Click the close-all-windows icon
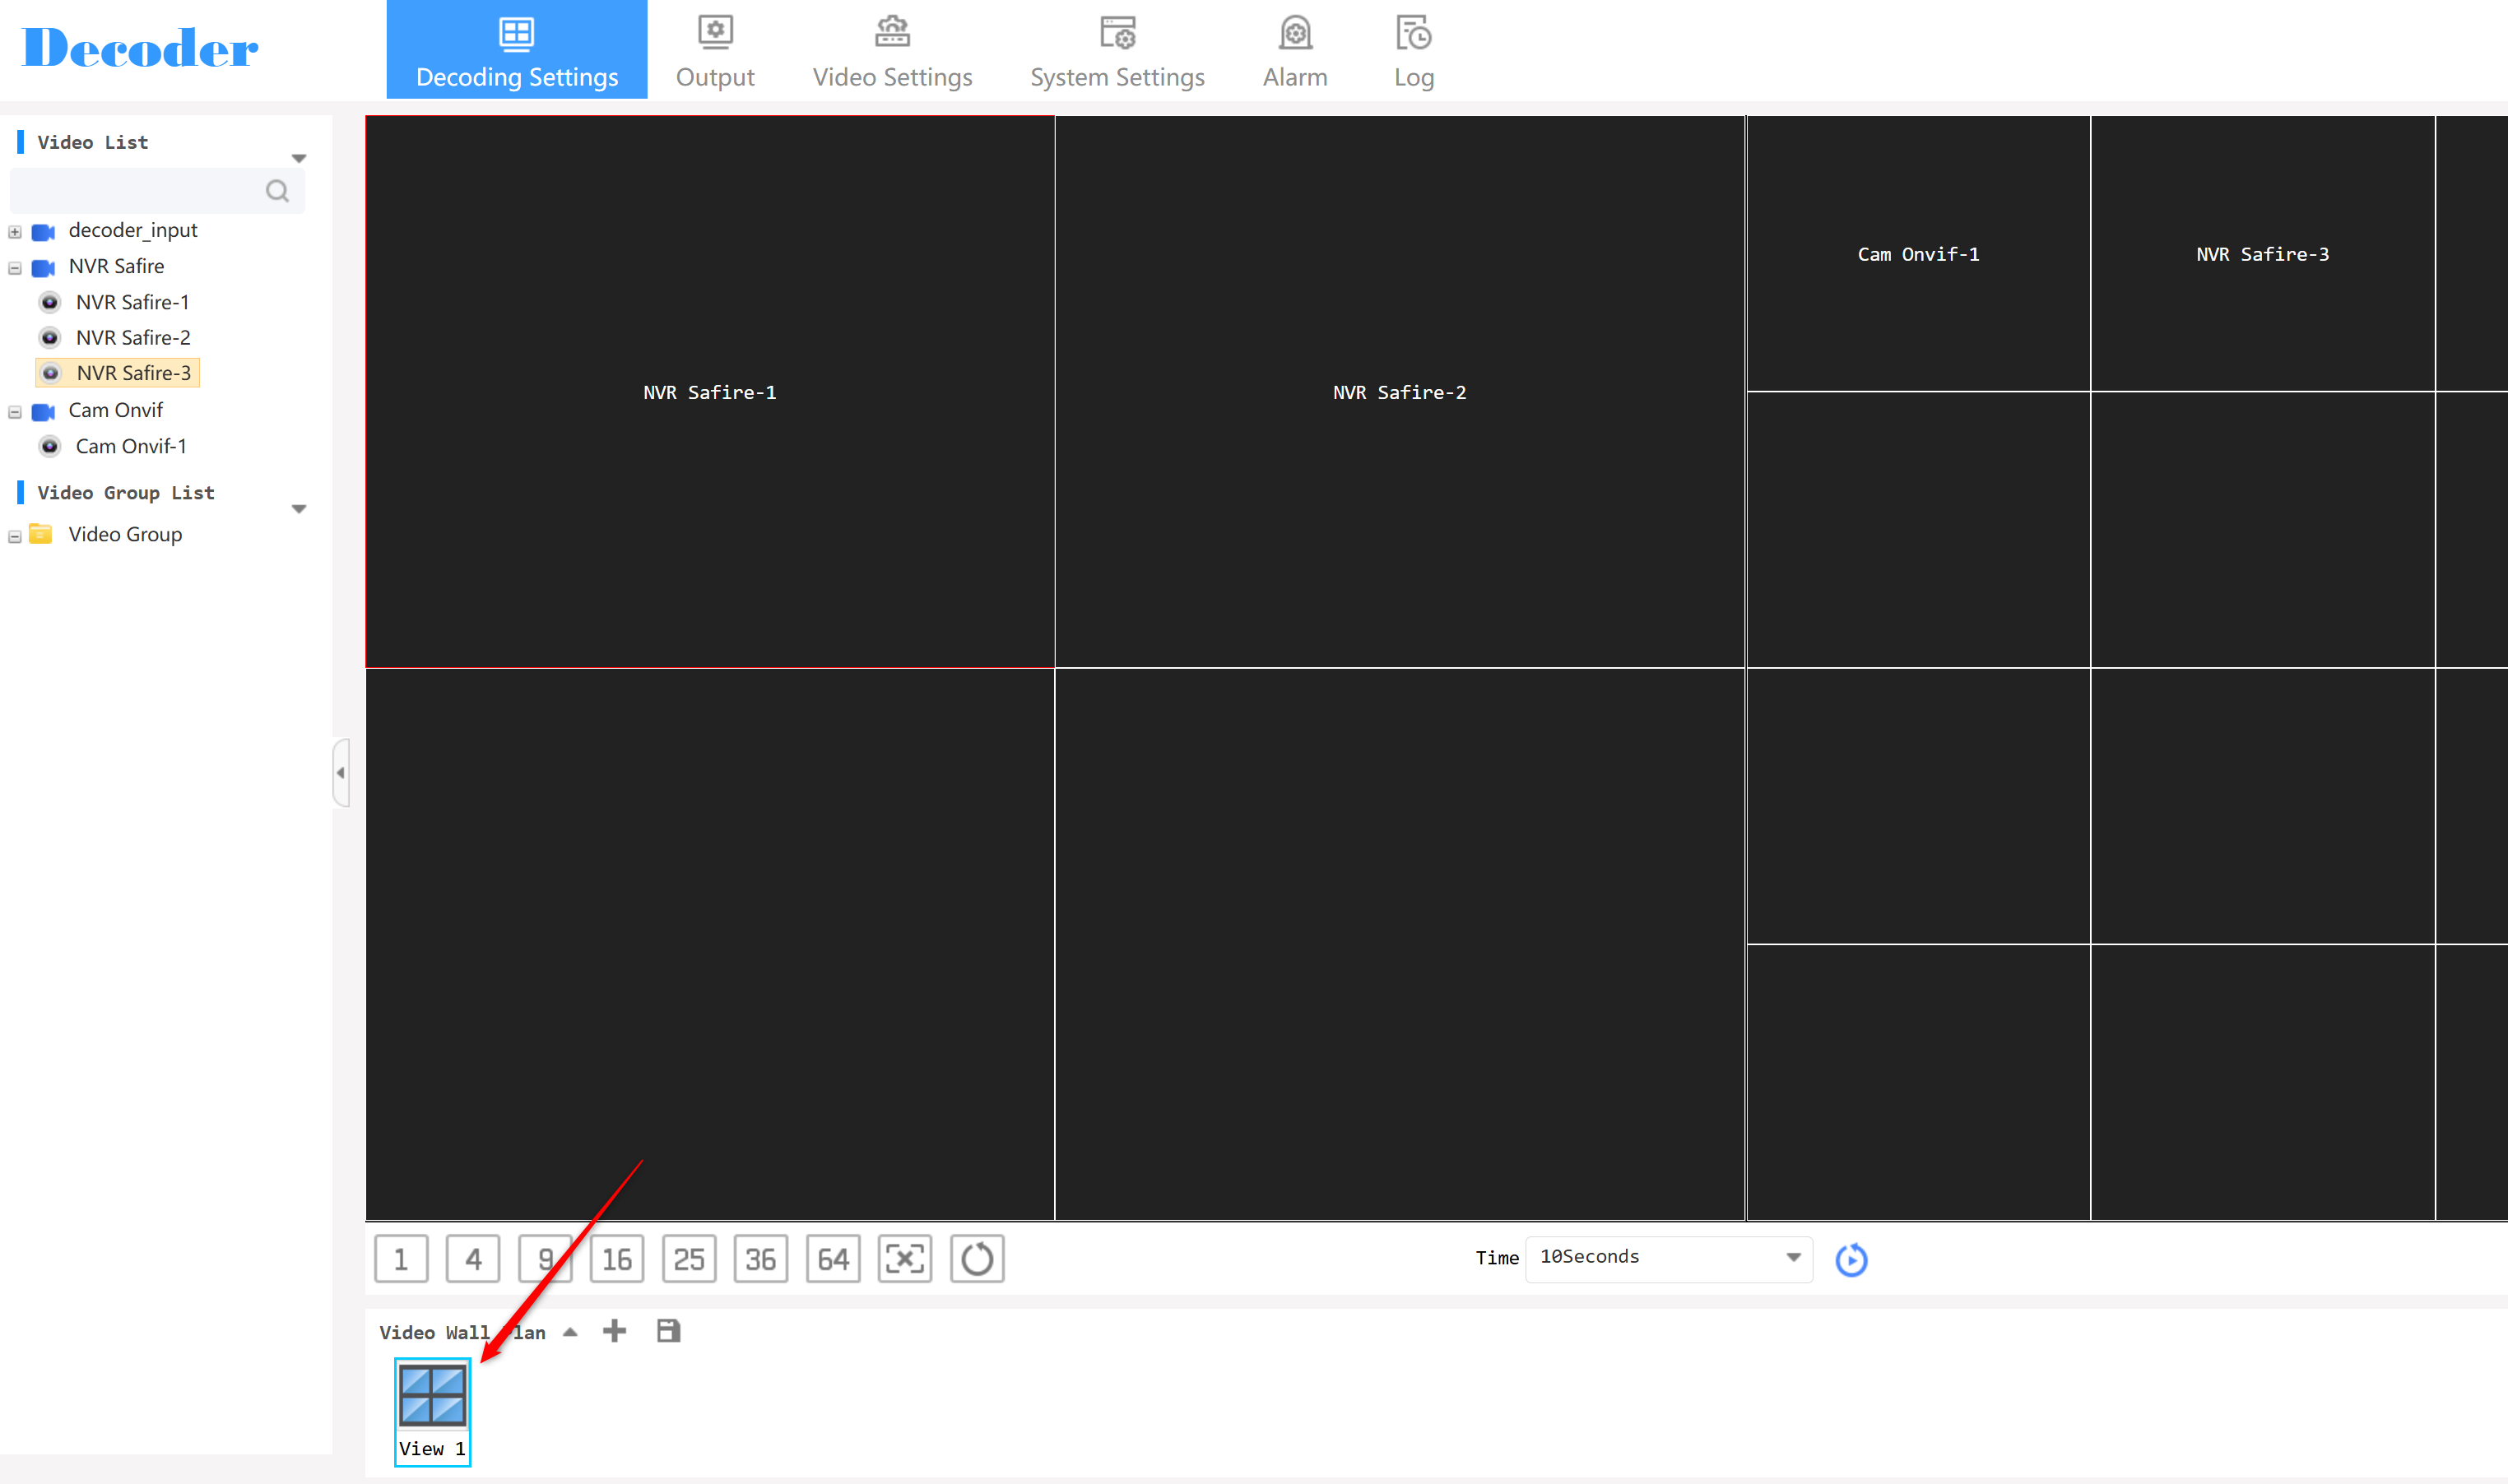 pos(905,1258)
